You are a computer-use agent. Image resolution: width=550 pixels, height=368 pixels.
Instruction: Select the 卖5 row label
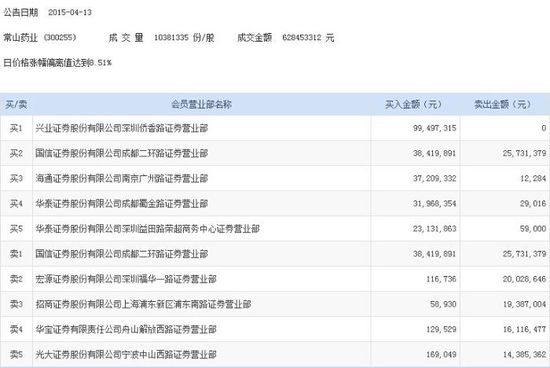pyautogui.click(x=16, y=354)
